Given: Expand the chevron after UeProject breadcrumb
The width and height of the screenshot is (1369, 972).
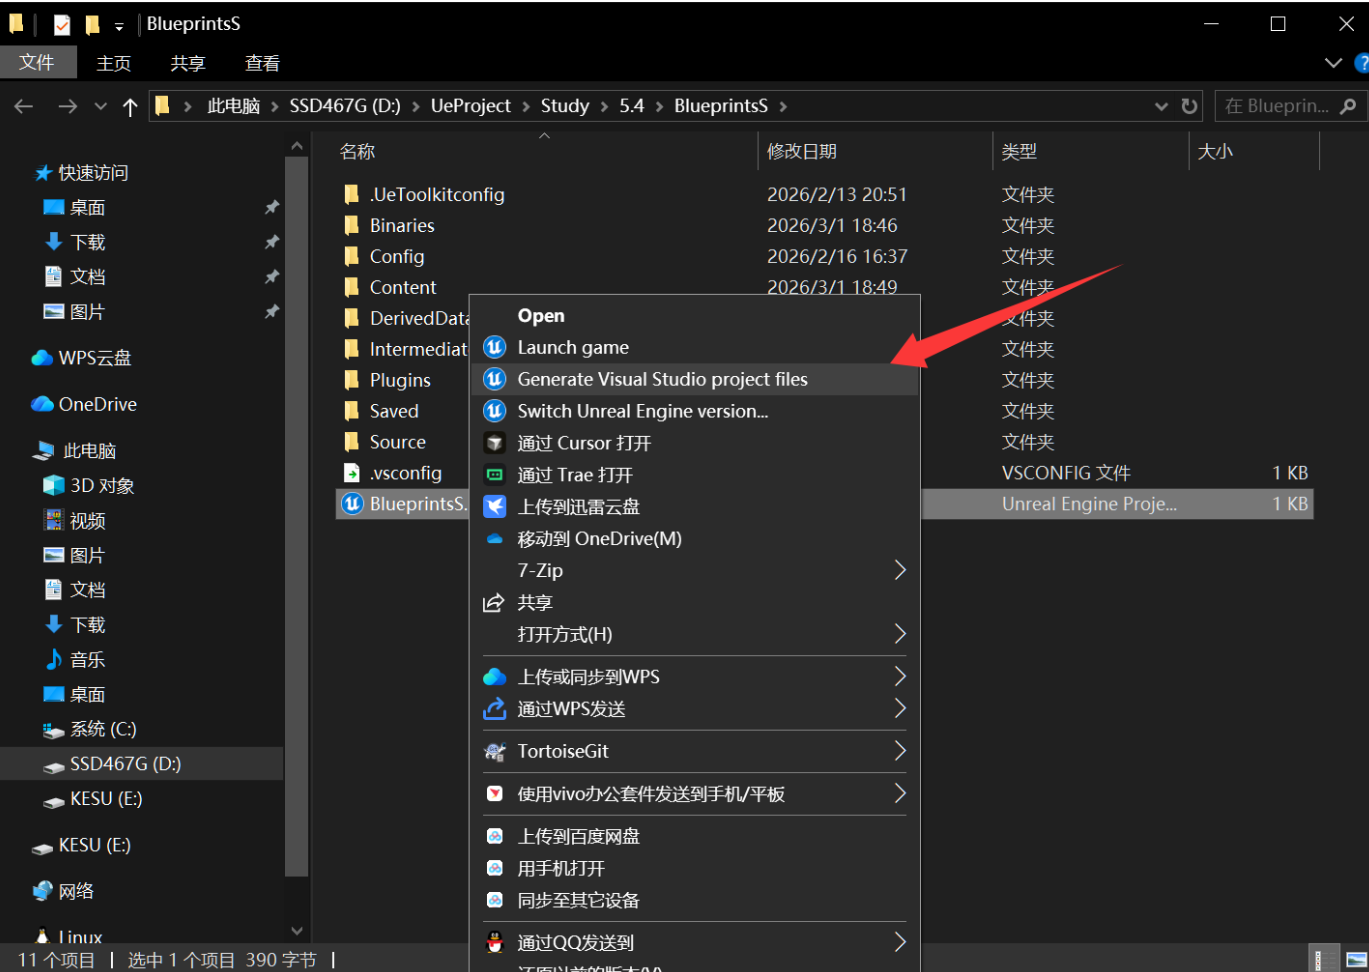Looking at the screenshot, I should (x=525, y=106).
